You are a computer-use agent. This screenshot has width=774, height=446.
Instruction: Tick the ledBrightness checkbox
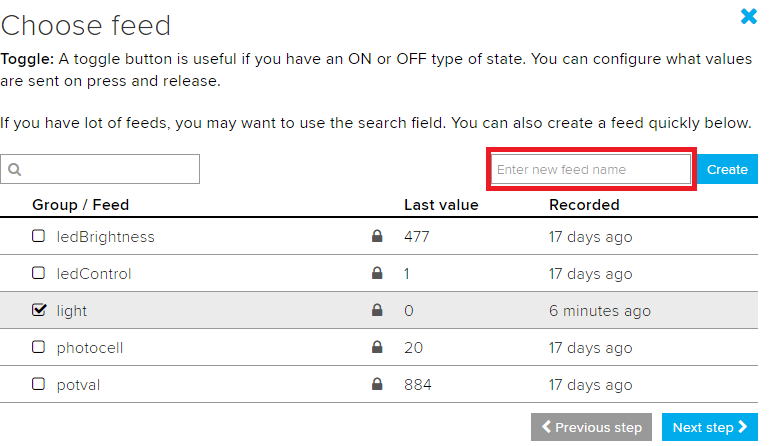(39, 237)
